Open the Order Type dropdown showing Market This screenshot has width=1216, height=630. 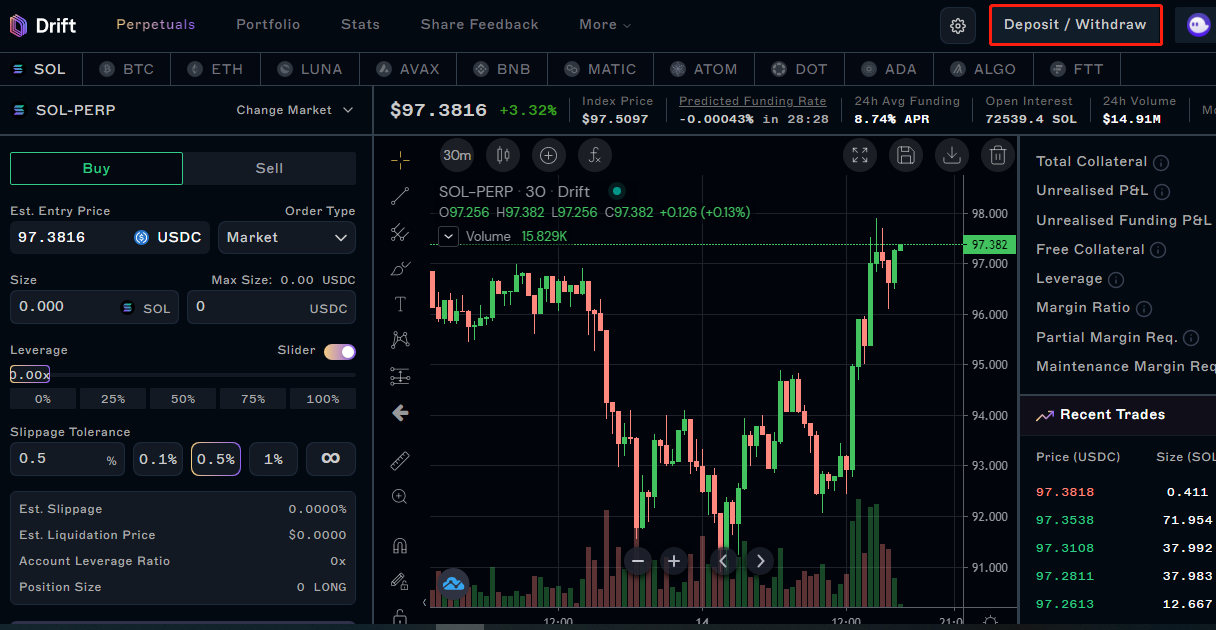287,237
